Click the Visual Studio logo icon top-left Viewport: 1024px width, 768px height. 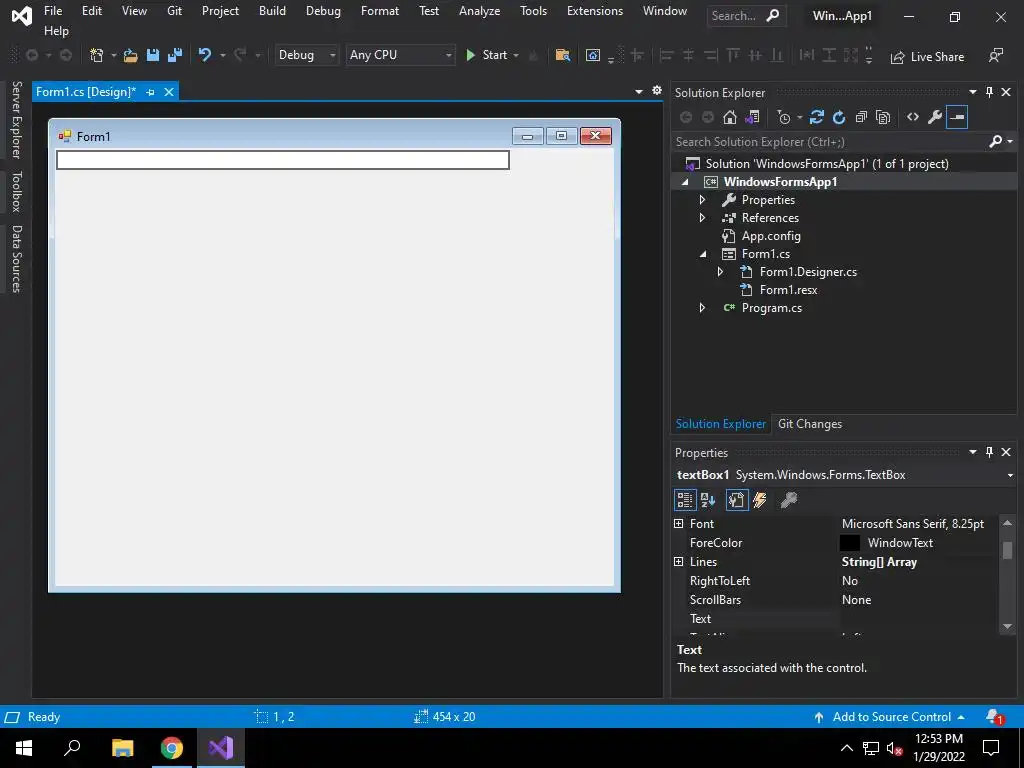[x=22, y=16]
